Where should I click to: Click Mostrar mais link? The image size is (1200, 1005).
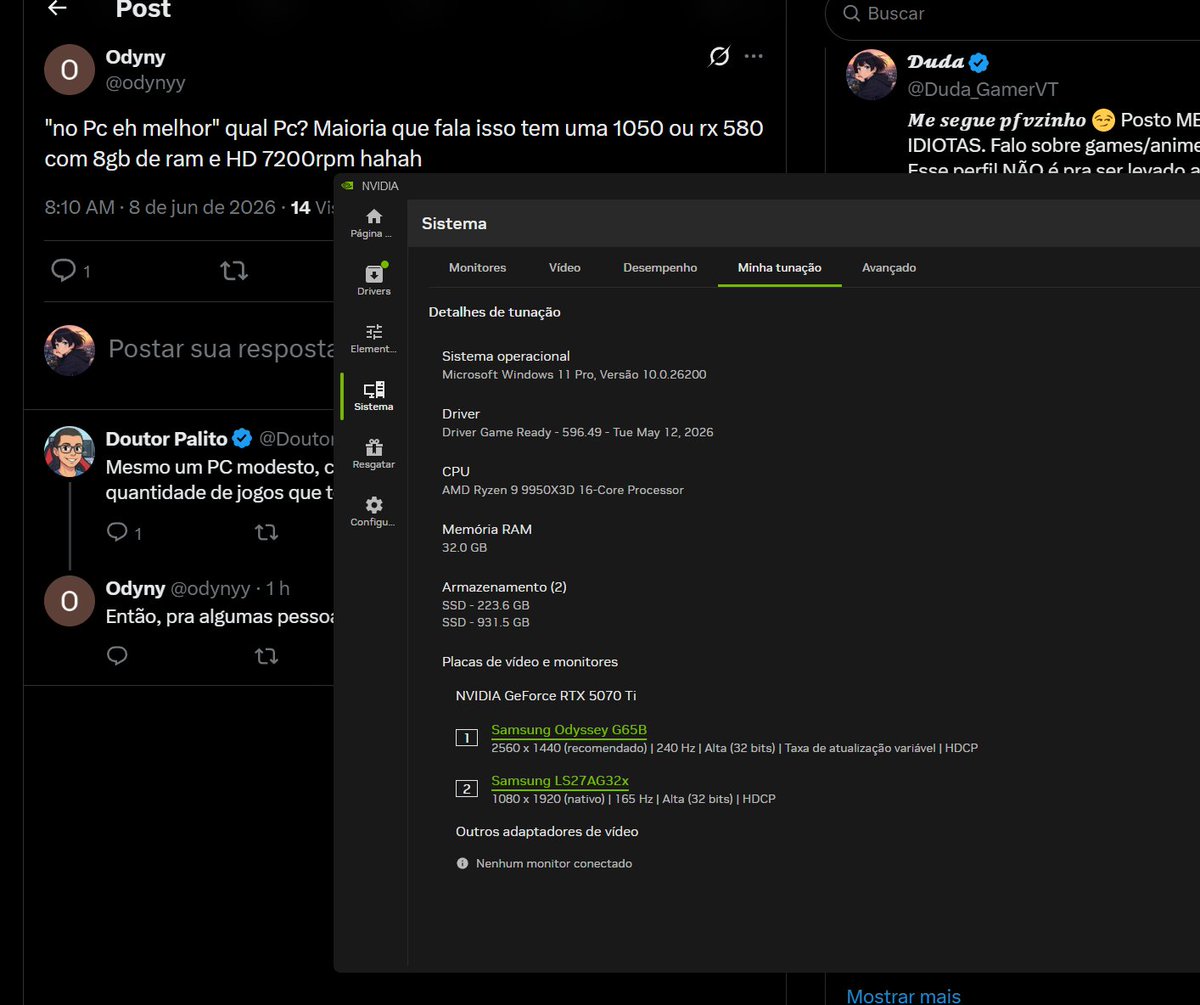tap(903, 995)
